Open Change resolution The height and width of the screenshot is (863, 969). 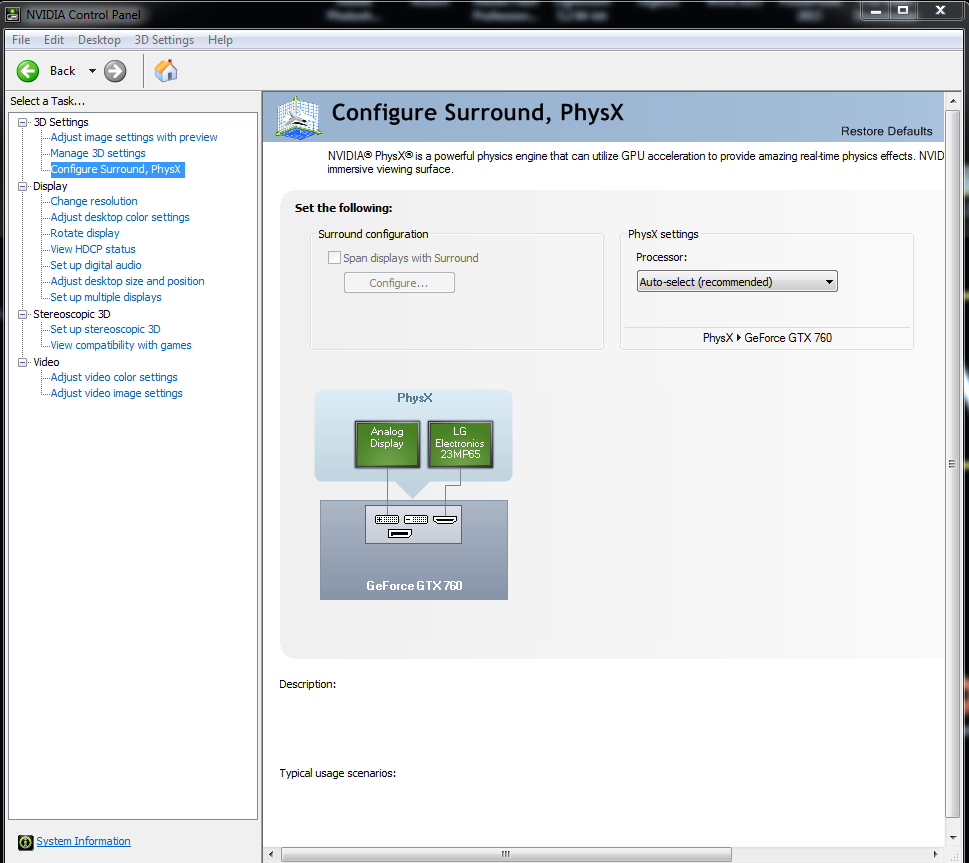pos(94,201)
